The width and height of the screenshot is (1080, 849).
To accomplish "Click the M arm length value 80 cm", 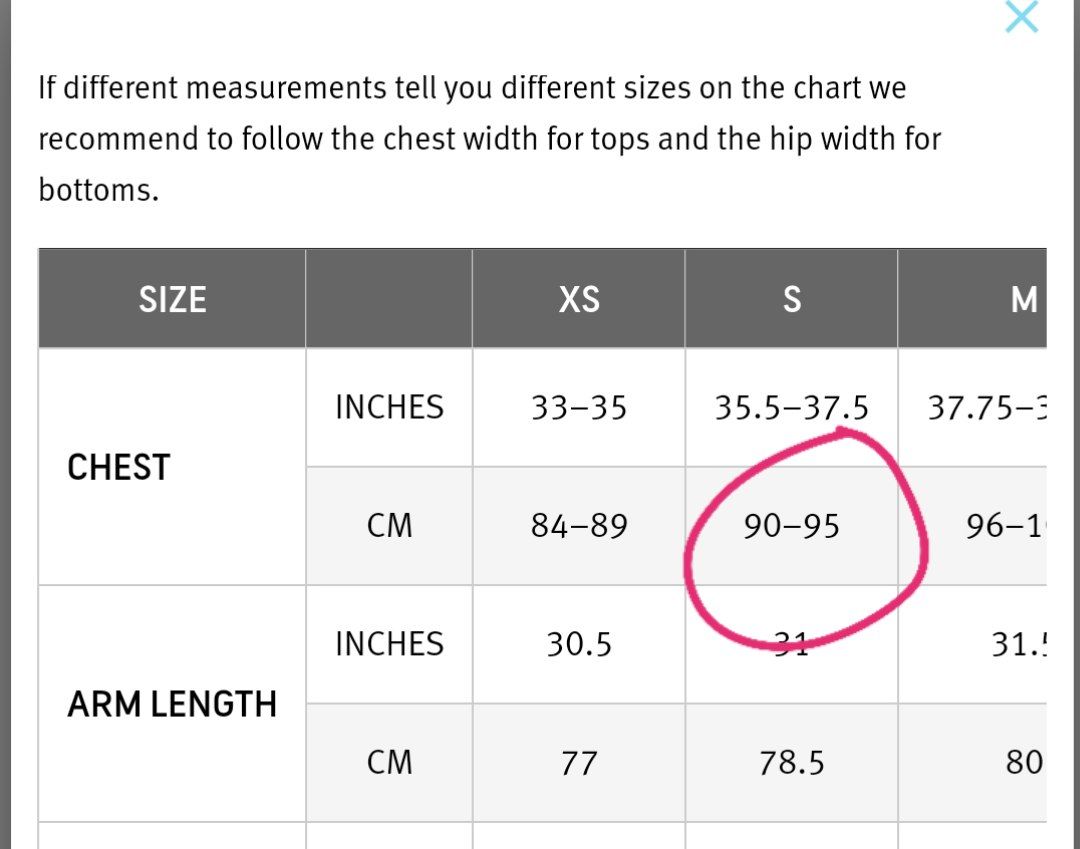I will (1024, 763).
